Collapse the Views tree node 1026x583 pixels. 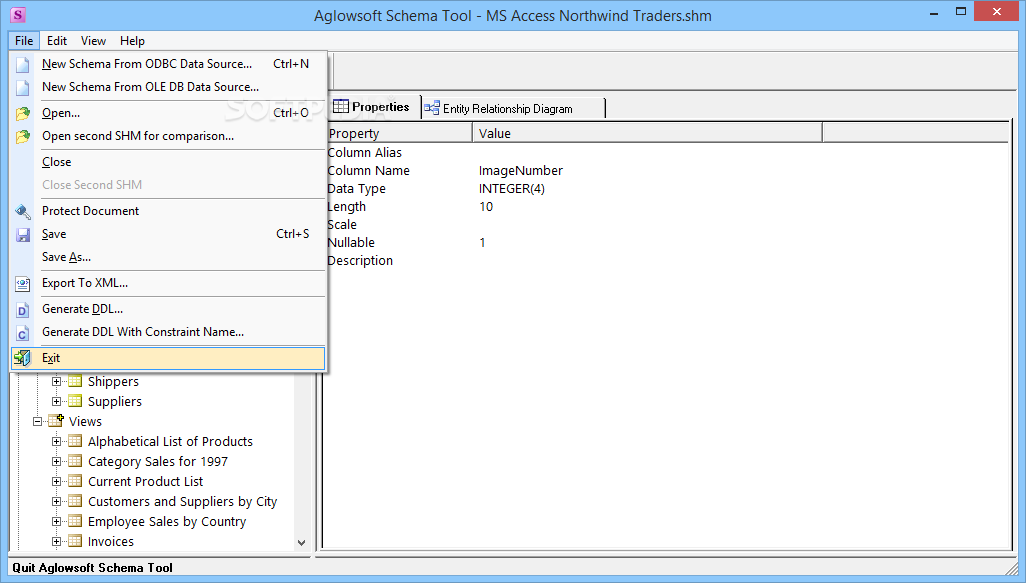[x=38, y=421]
